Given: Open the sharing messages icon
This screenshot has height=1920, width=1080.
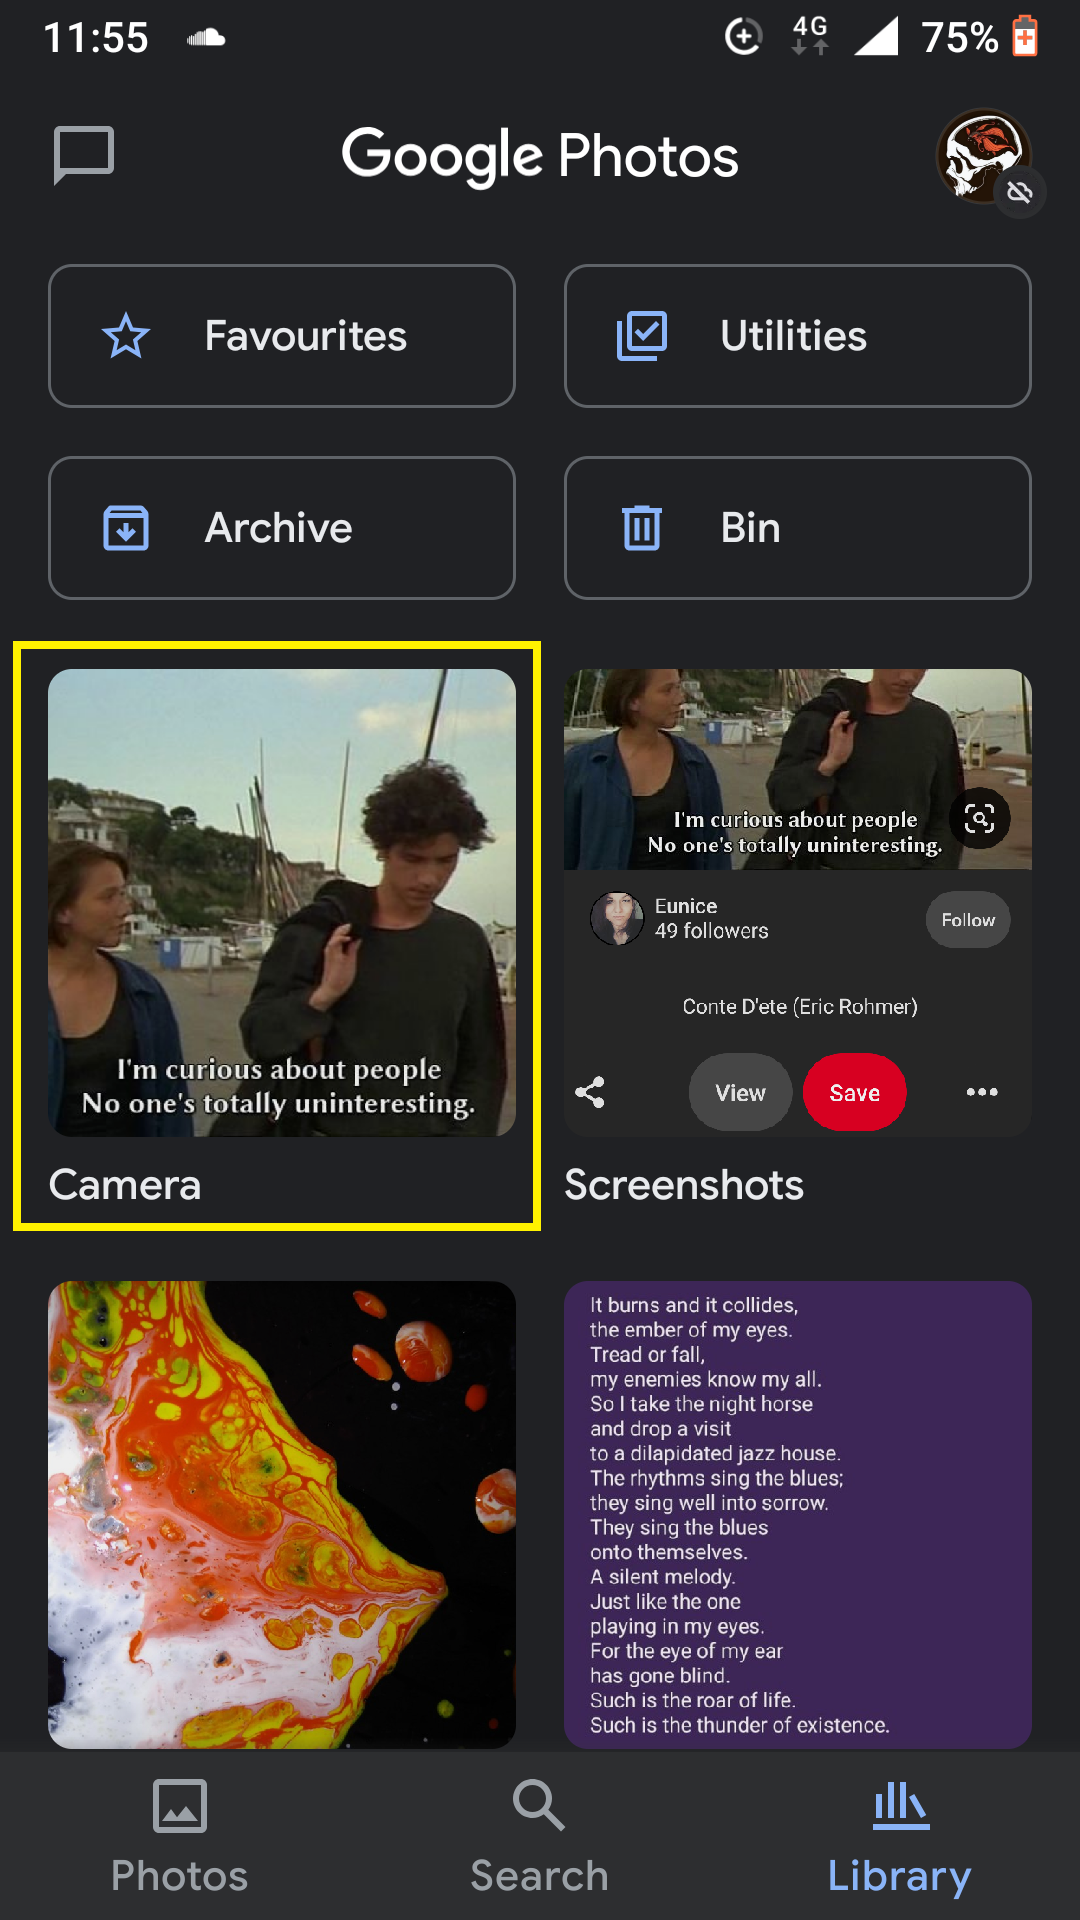Looking at the screenshot, I should [84, 155].
